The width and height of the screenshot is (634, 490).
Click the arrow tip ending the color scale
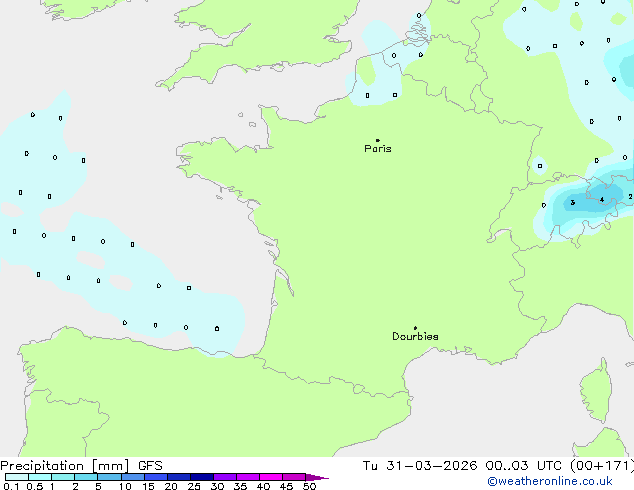[x=325, y=478]
